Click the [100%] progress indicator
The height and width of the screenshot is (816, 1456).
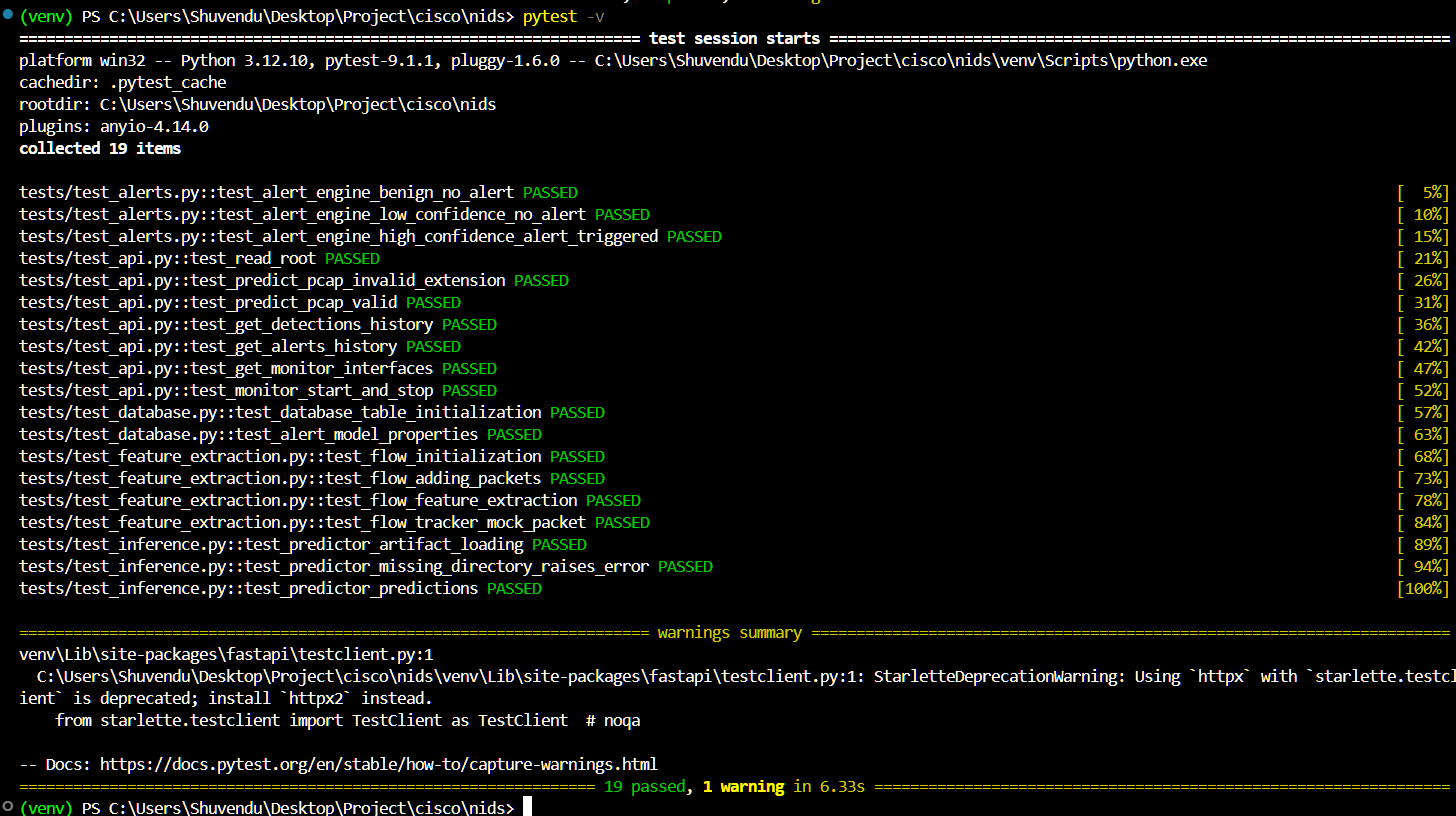[1422, 589]
